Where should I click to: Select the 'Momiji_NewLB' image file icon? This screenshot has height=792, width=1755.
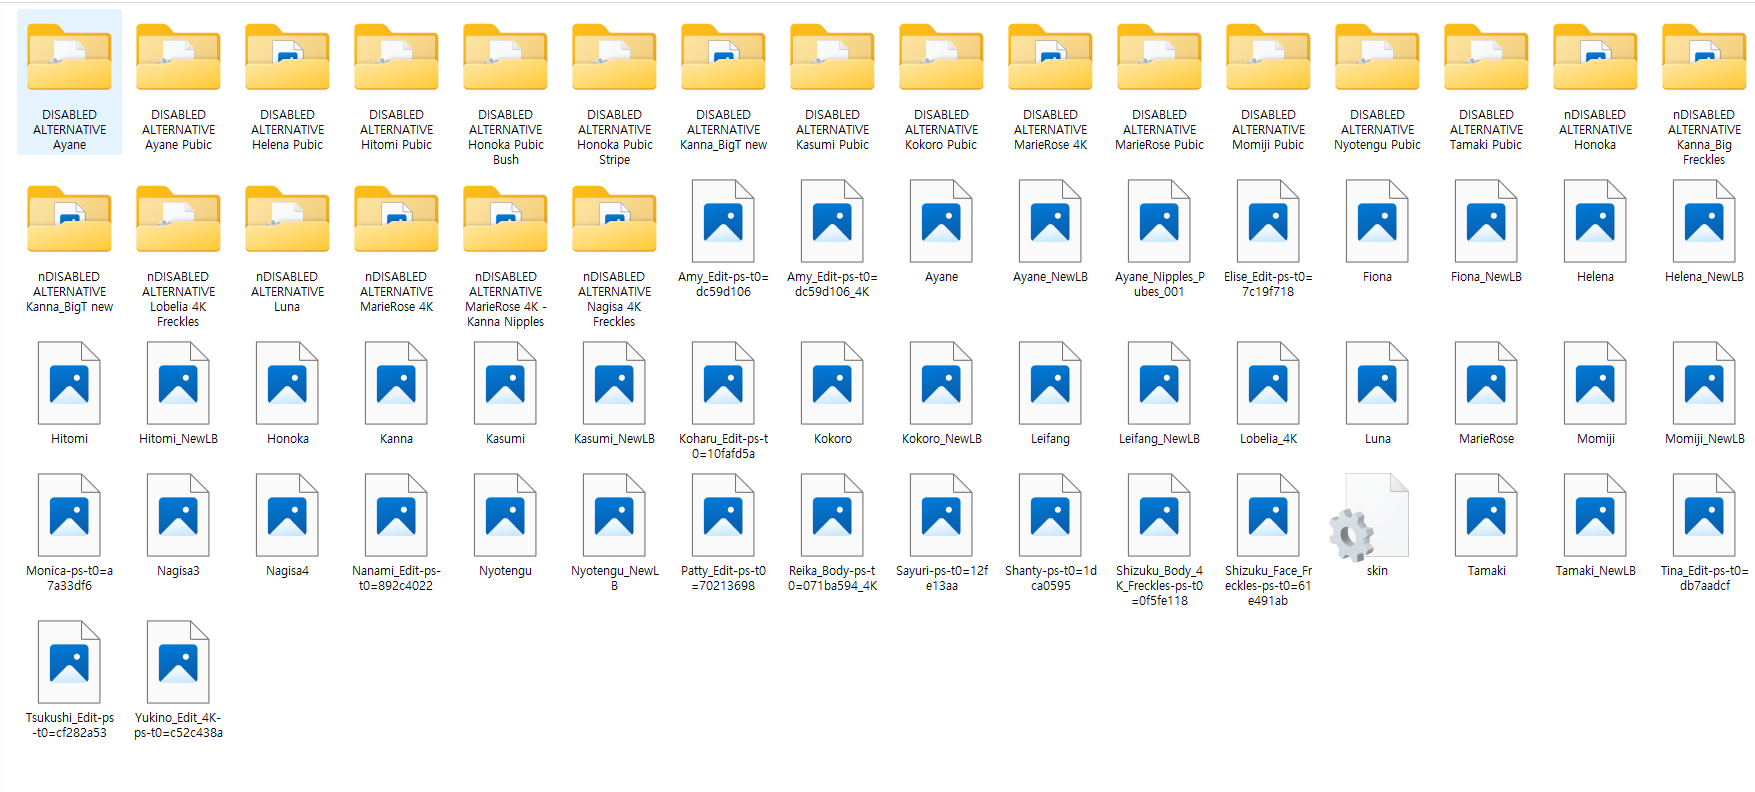pos(1704,383)
